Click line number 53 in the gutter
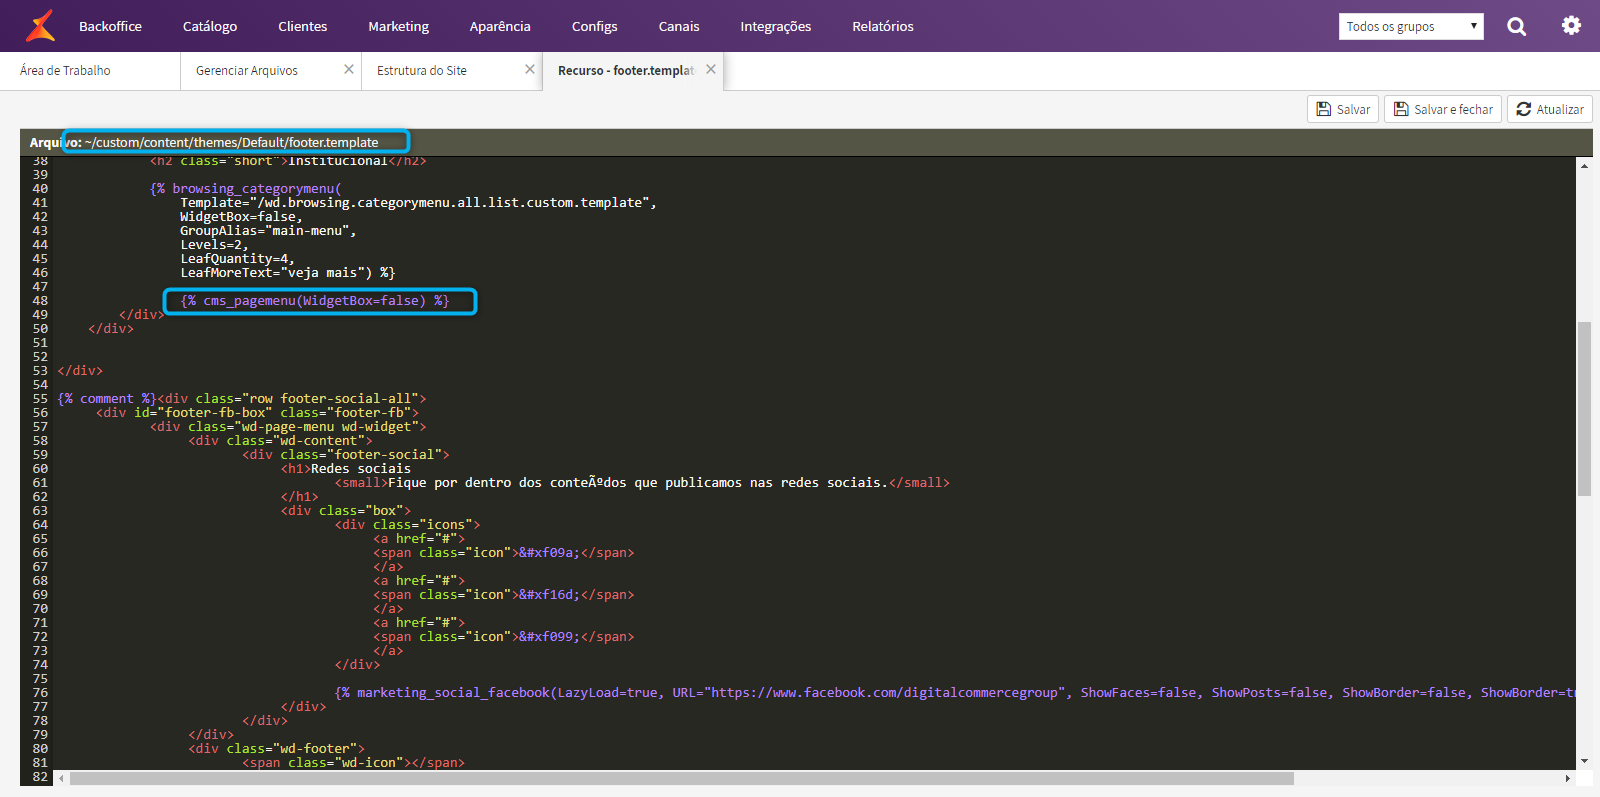Image resolution: width=1600 pixels, height=797 pixels. click(40, 370)
